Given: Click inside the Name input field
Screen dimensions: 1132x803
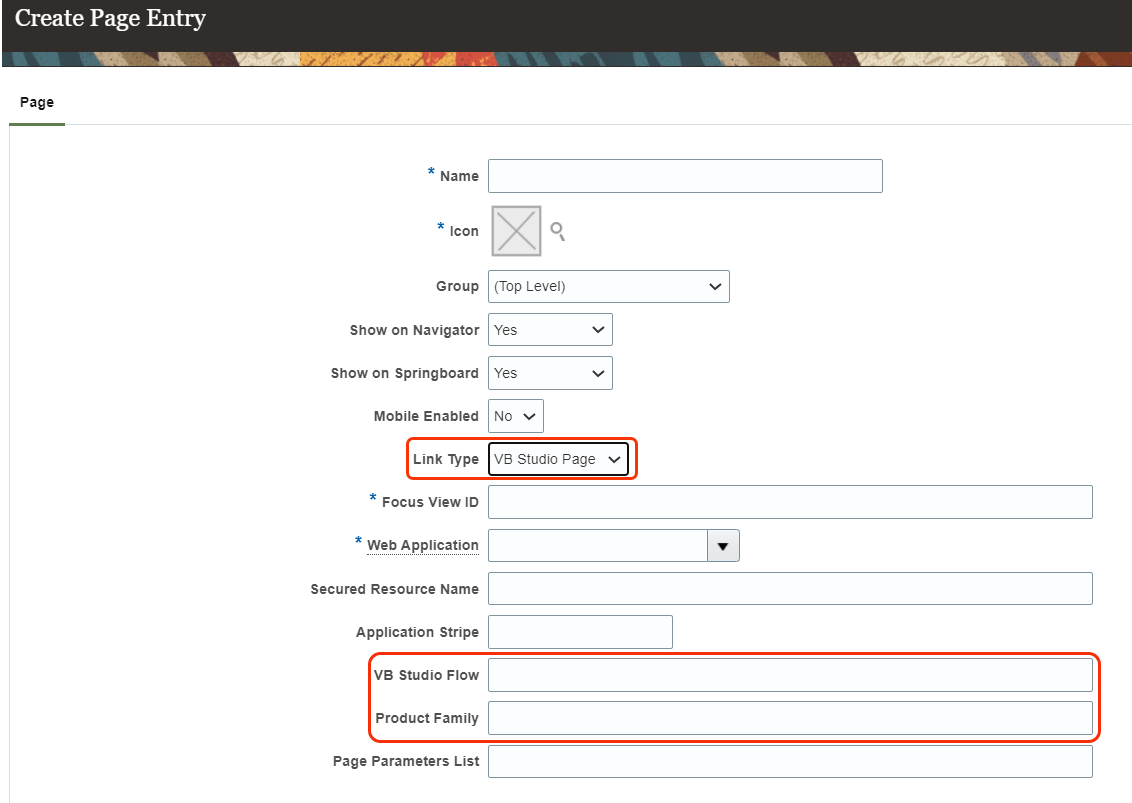Looking at the screenshot, I should click(x=685, y=175).
